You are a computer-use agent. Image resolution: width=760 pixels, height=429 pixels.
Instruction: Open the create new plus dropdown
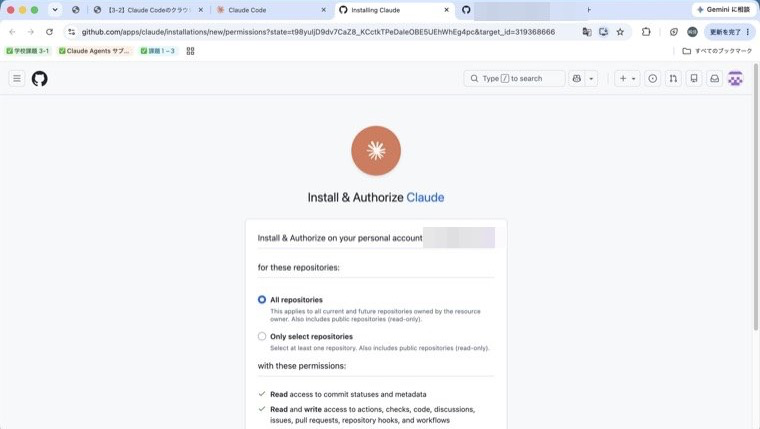(x=627, y=79)
